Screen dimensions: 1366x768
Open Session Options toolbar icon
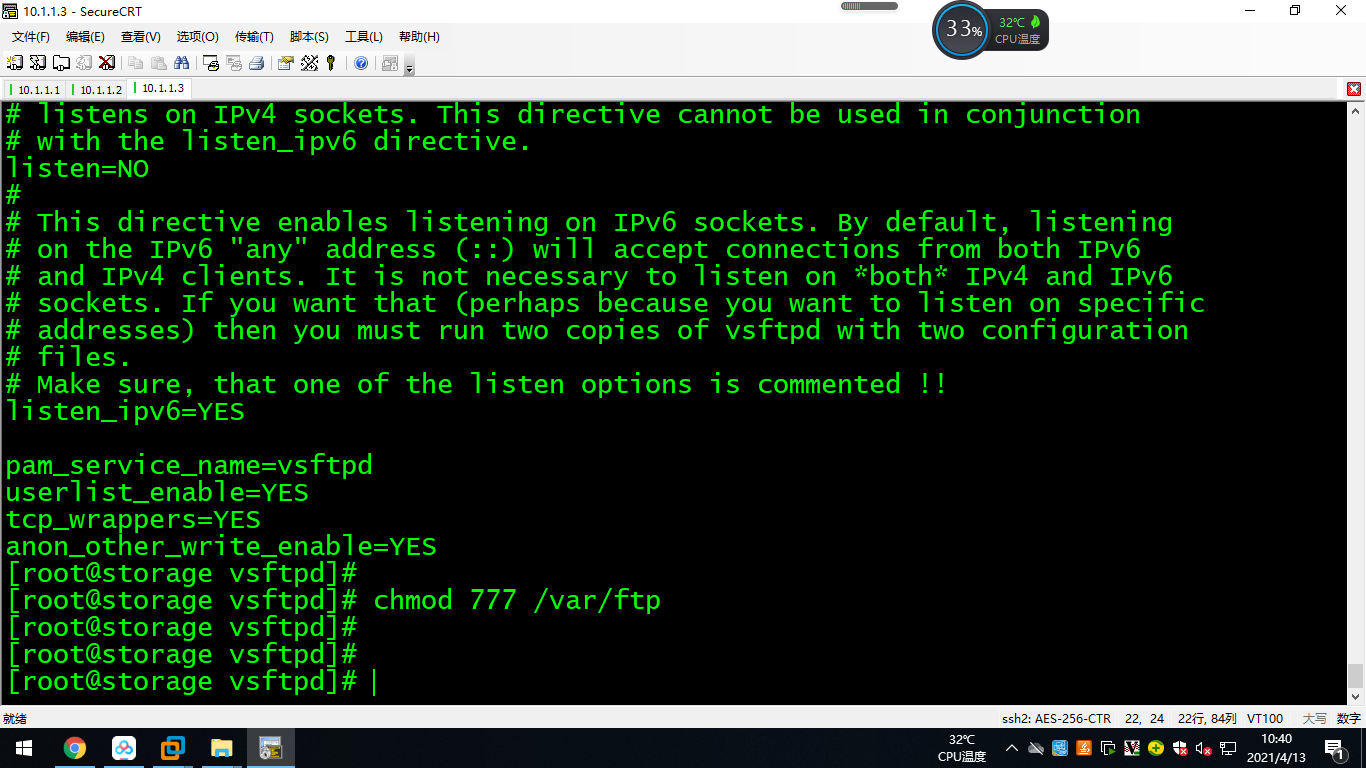(286, 63)
